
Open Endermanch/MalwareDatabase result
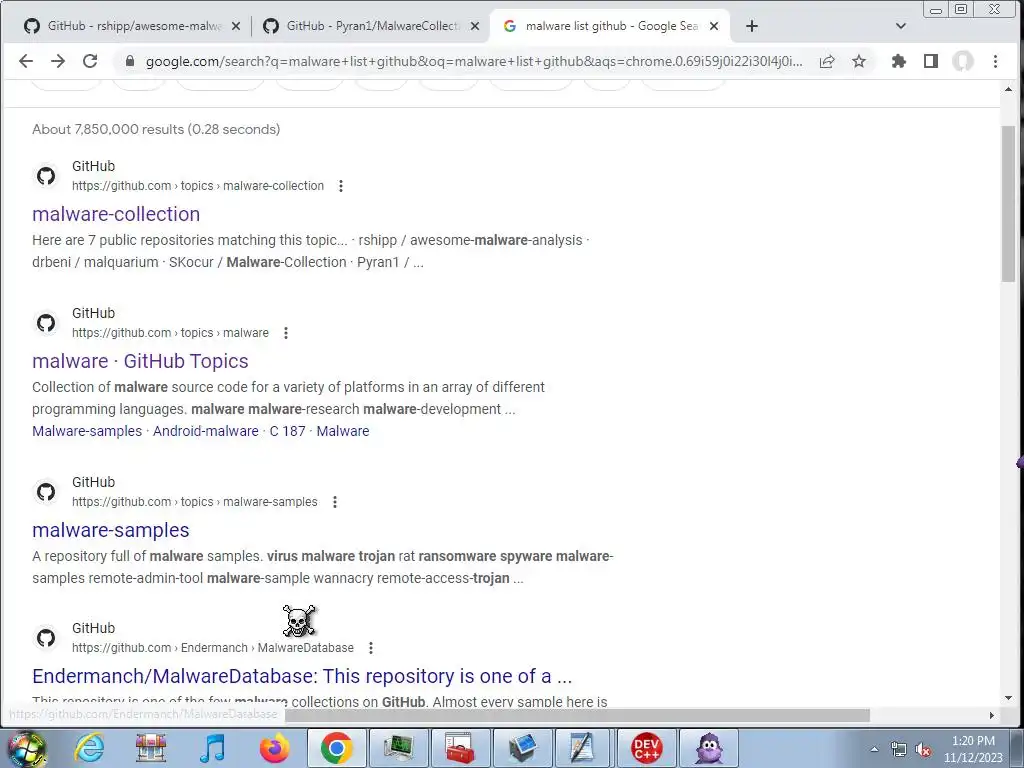click(x=302, y=676)
